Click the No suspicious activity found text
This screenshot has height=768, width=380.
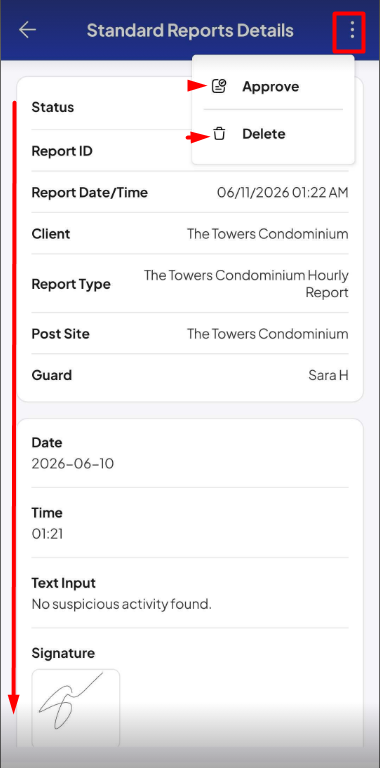pyautogui.click(x=121, y=604)
